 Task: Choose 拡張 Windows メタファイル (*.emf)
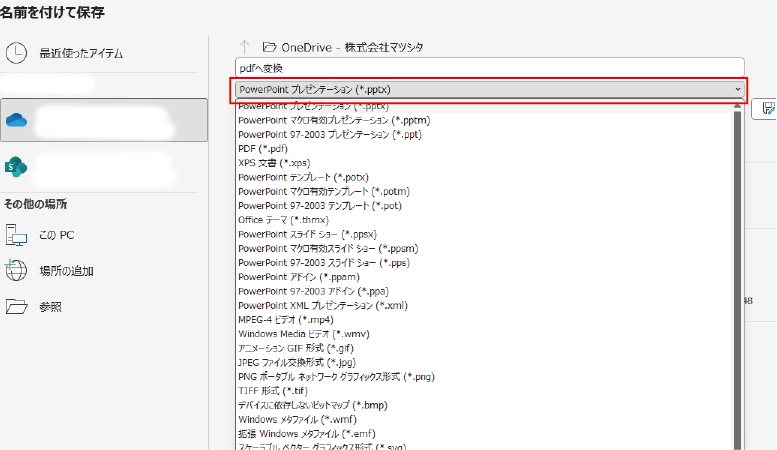pyautogui.click(x=307, y=434)
